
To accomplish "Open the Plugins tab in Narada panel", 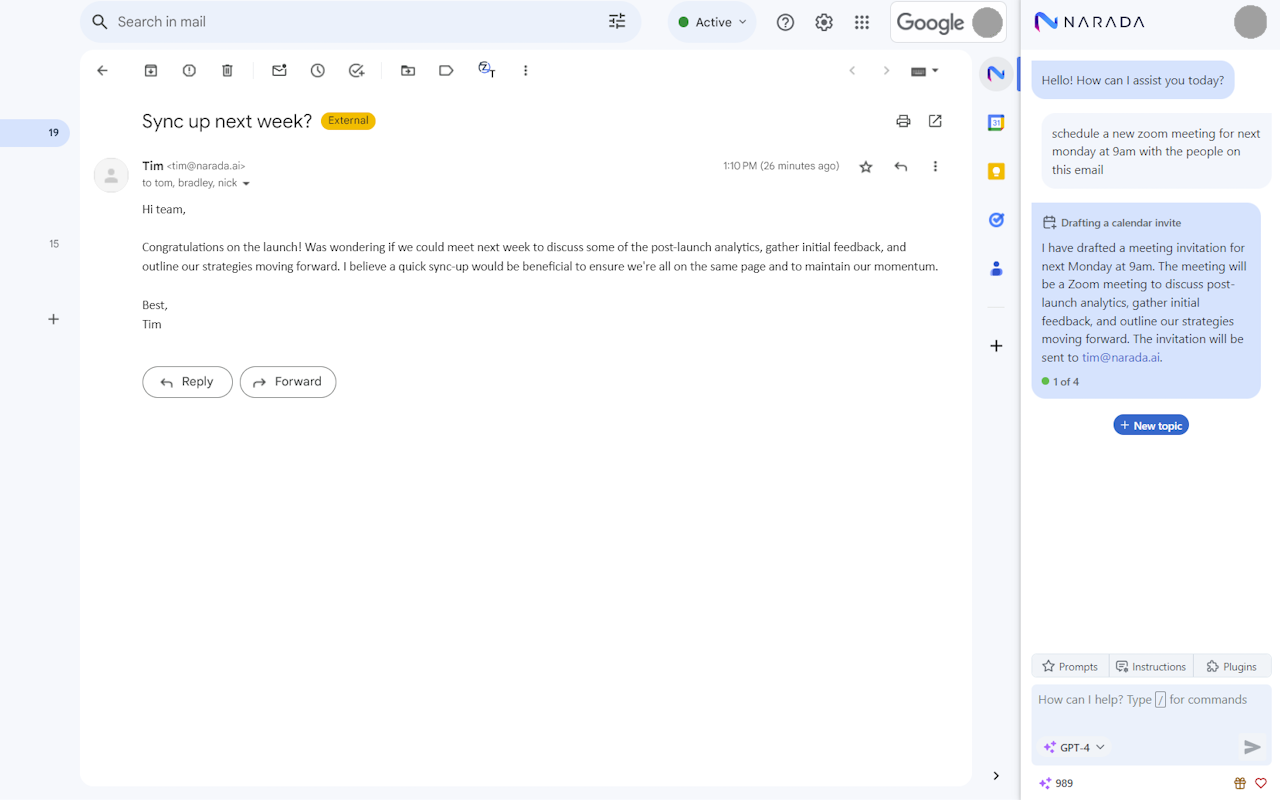I will tap(1232, 665).
